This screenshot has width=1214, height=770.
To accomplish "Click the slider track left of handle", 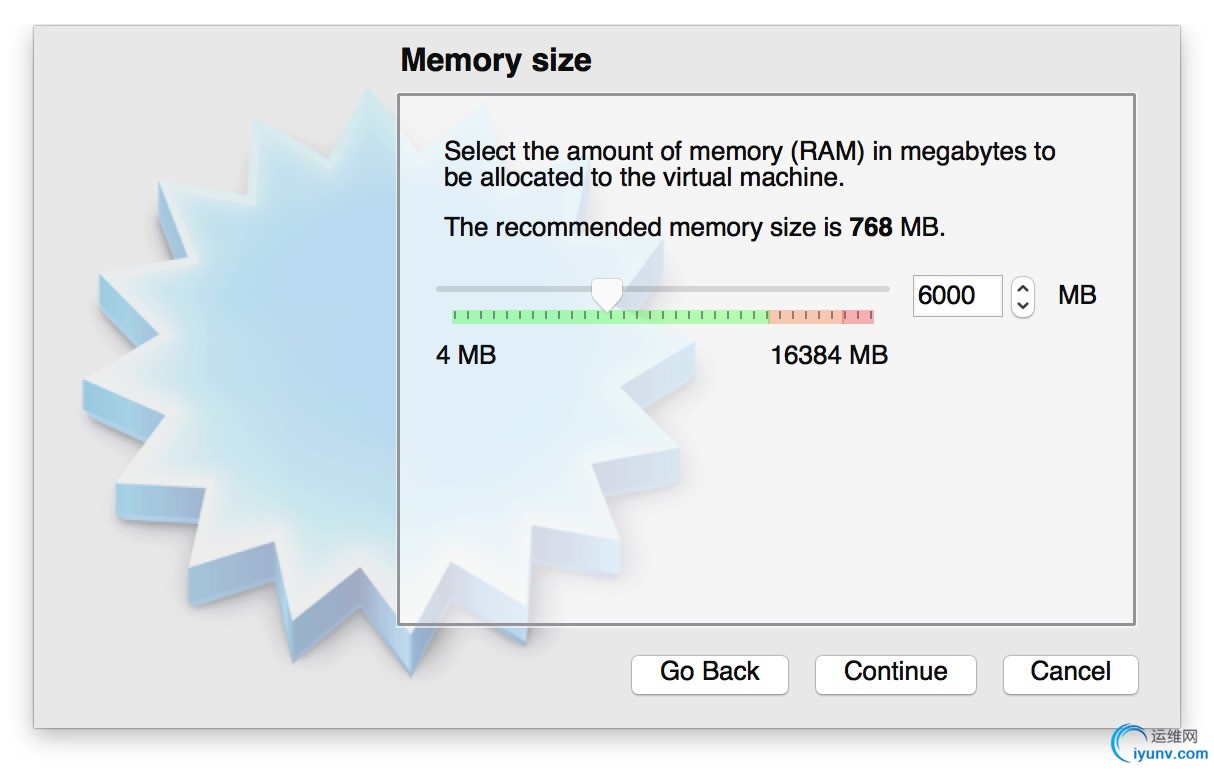I will 514,289.
